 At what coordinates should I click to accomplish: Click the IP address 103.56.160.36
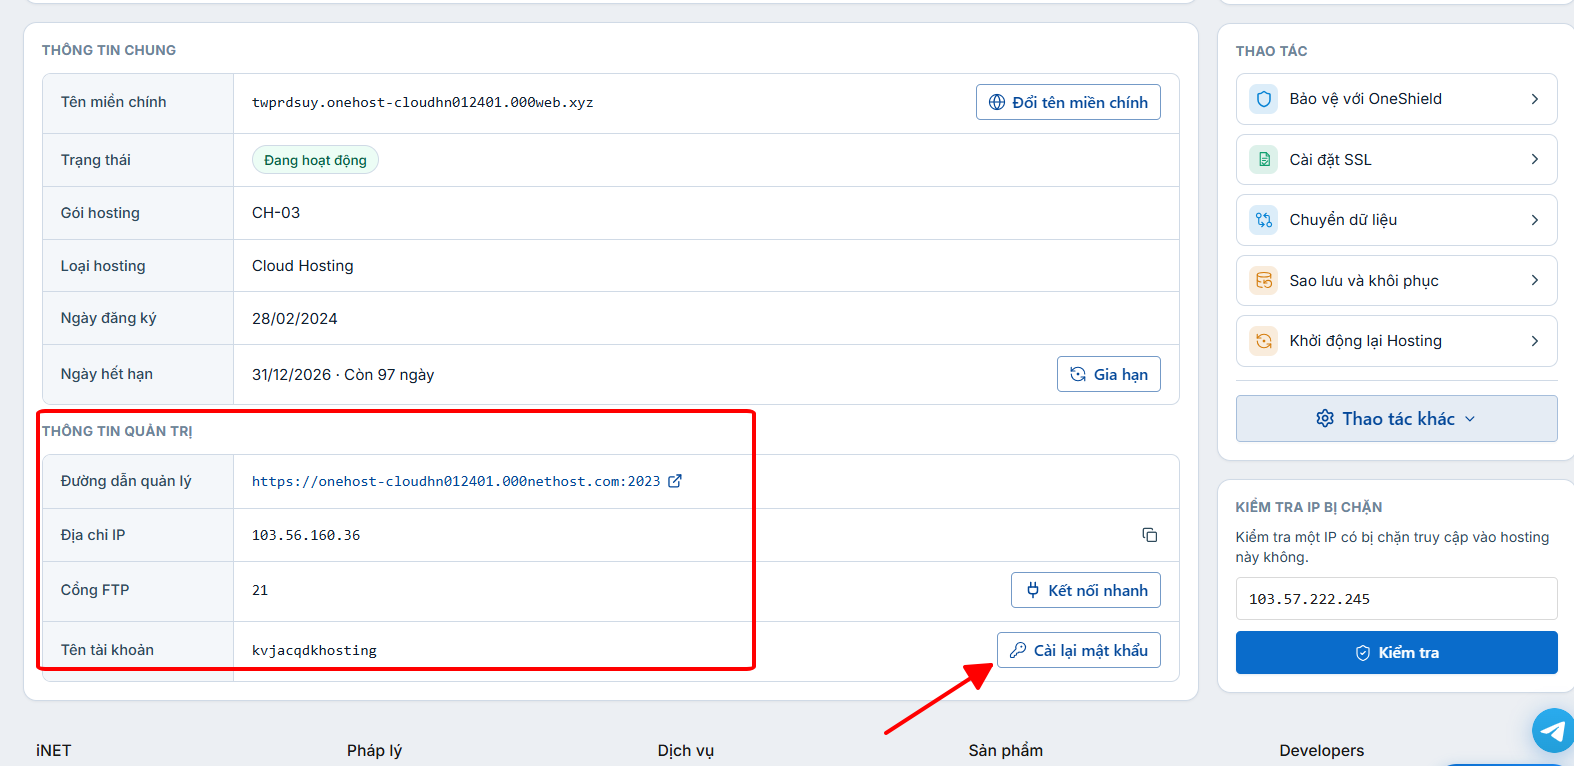click(x=306, y=535)
